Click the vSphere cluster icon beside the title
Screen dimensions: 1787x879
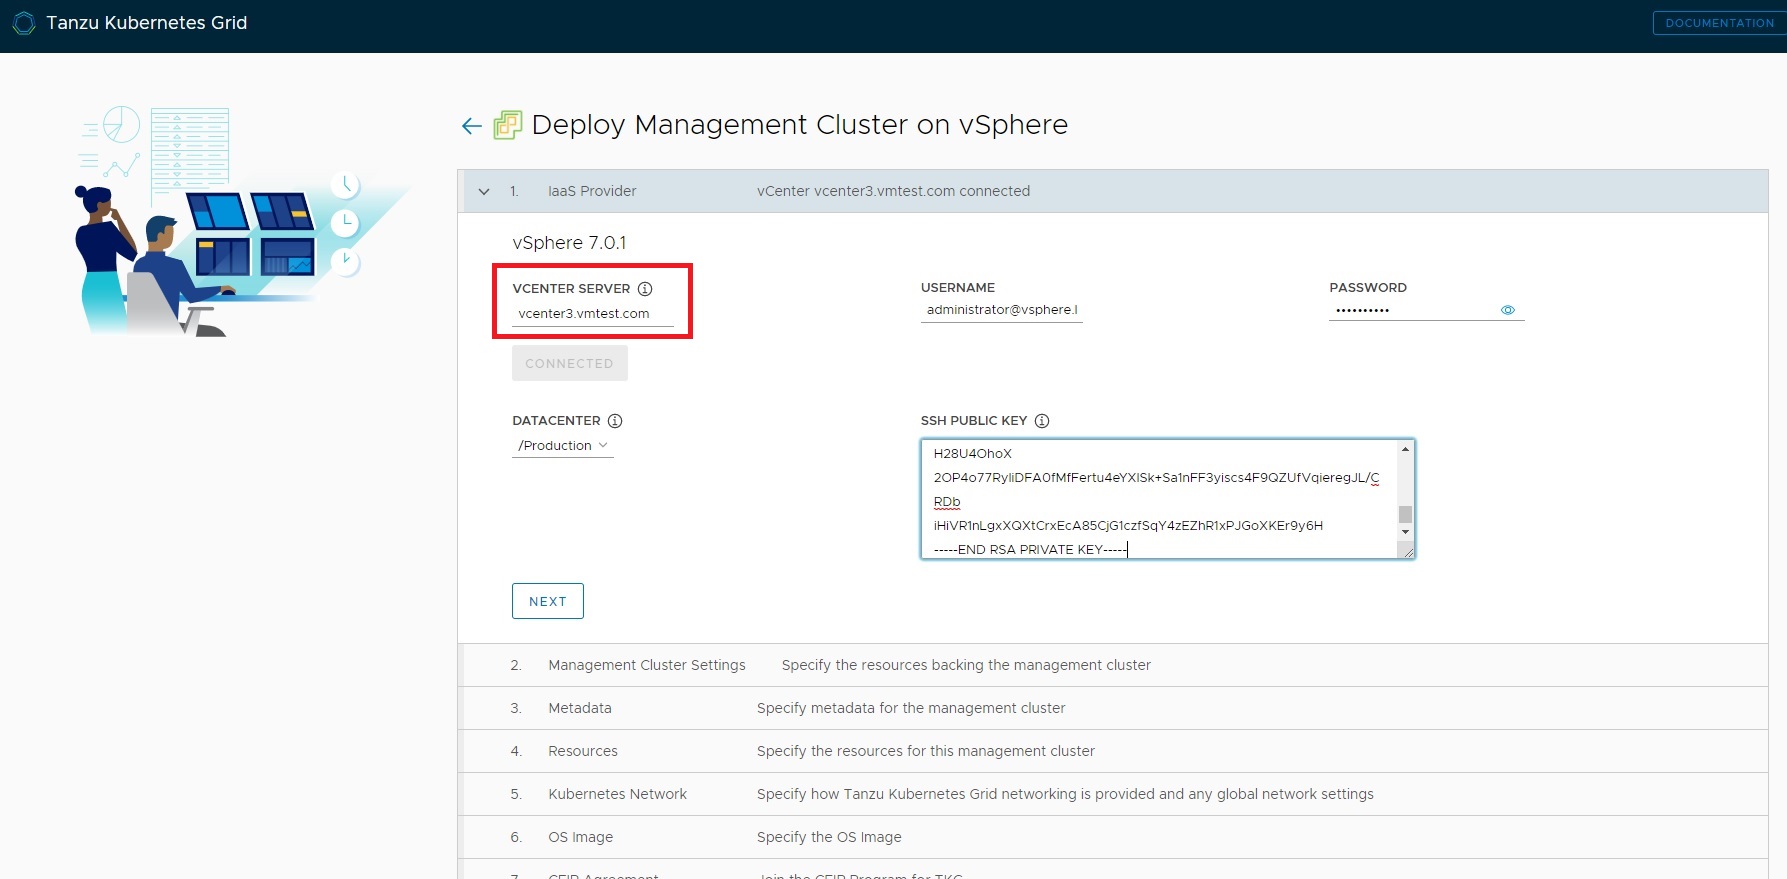(508, 125)
